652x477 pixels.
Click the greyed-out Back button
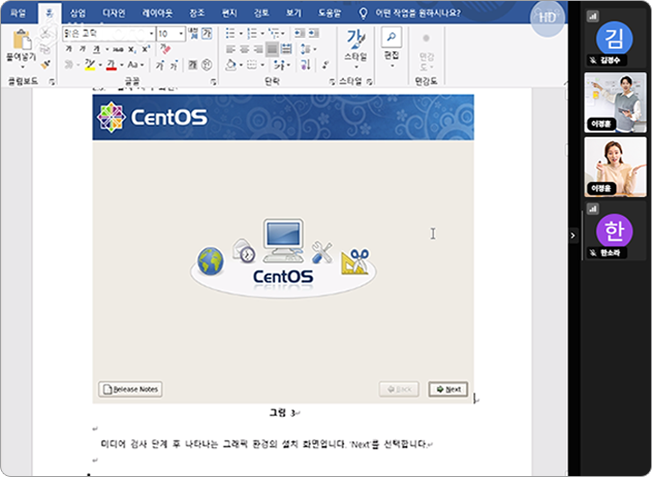[x=399, y=389]
